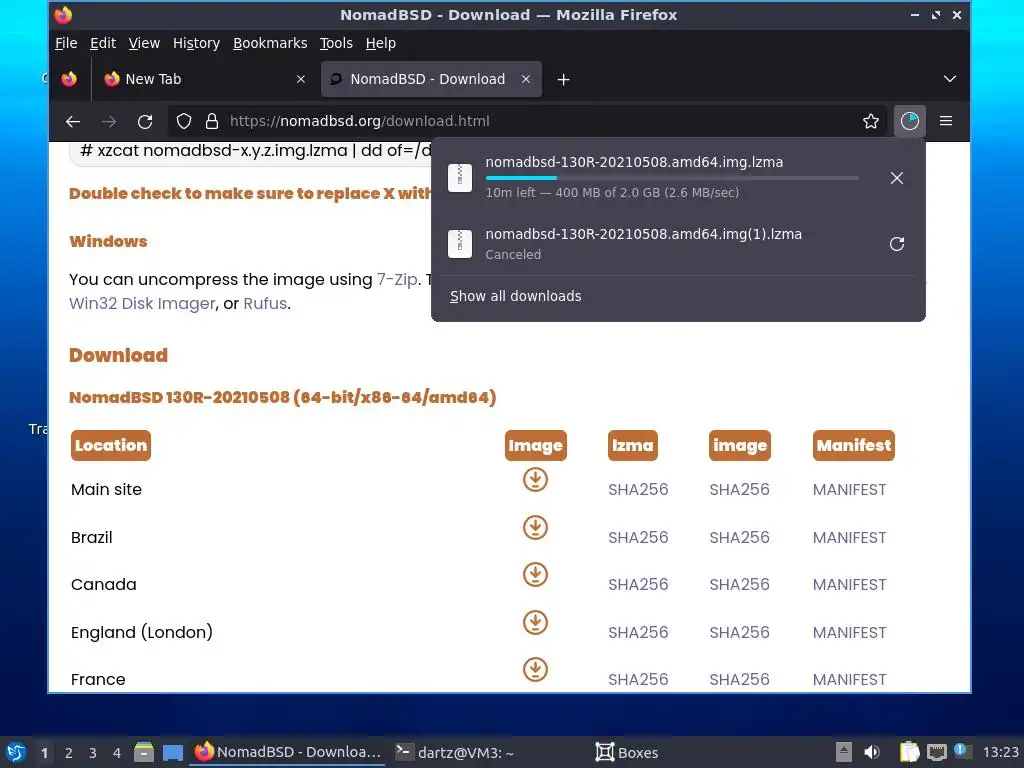Click the download progress bar
Screen dimensions: 1024x768
tap(671, 178)
